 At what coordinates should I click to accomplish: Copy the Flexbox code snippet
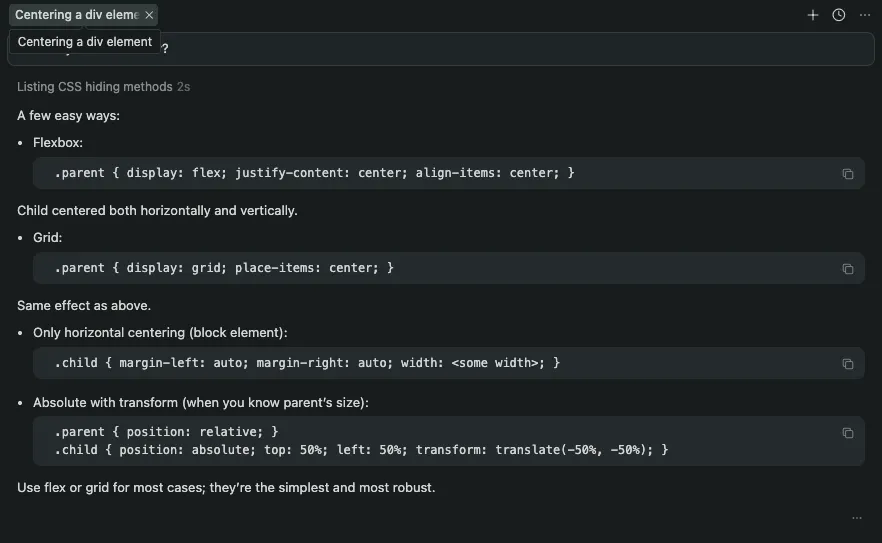point(847,174)
